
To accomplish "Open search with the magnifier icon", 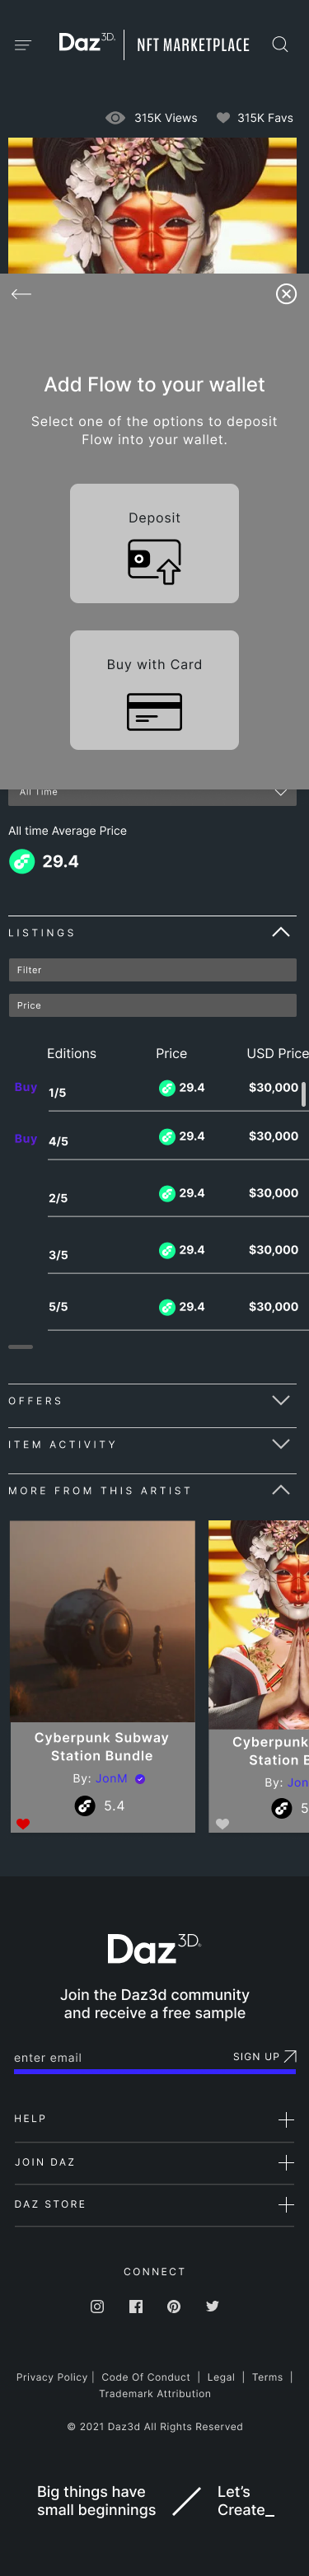I will coord(280,44).
